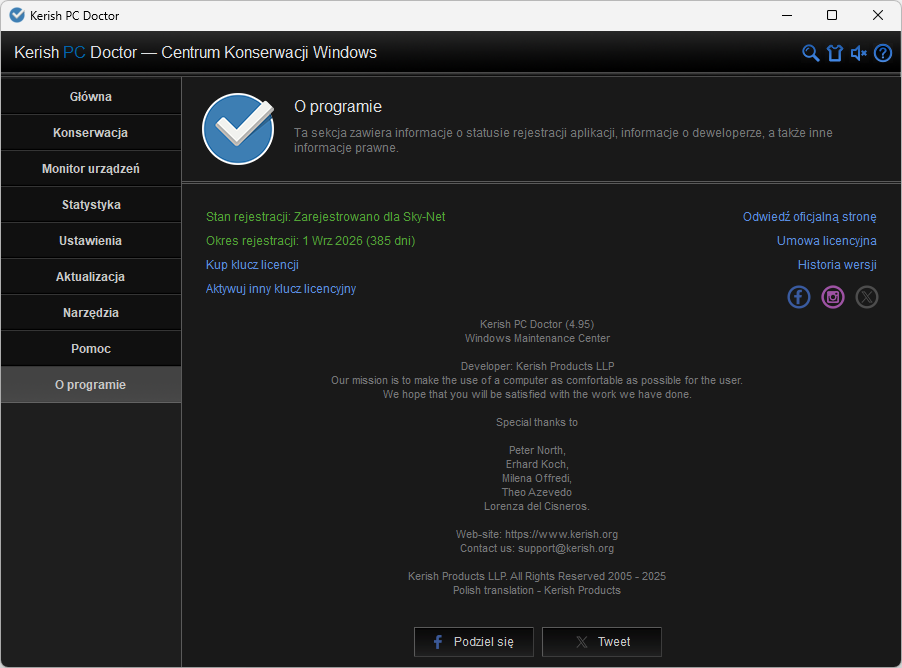Open the Narzędzia section

(91, 313)
